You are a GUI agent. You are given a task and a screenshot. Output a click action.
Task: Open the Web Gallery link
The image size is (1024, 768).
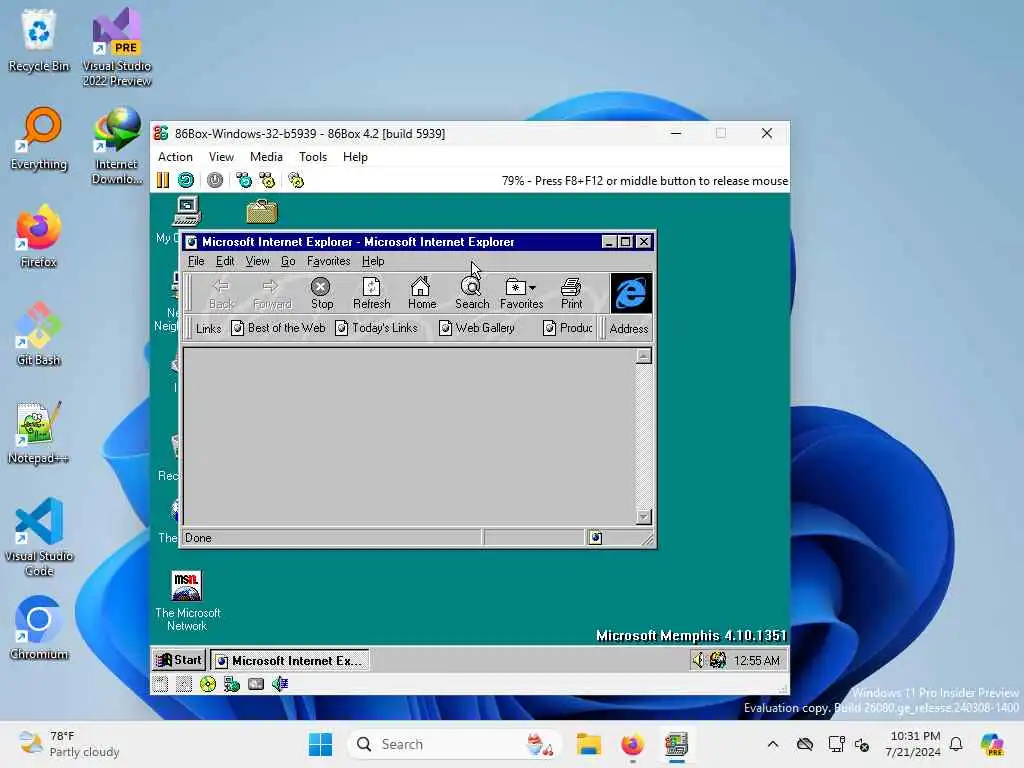(477, 328)
